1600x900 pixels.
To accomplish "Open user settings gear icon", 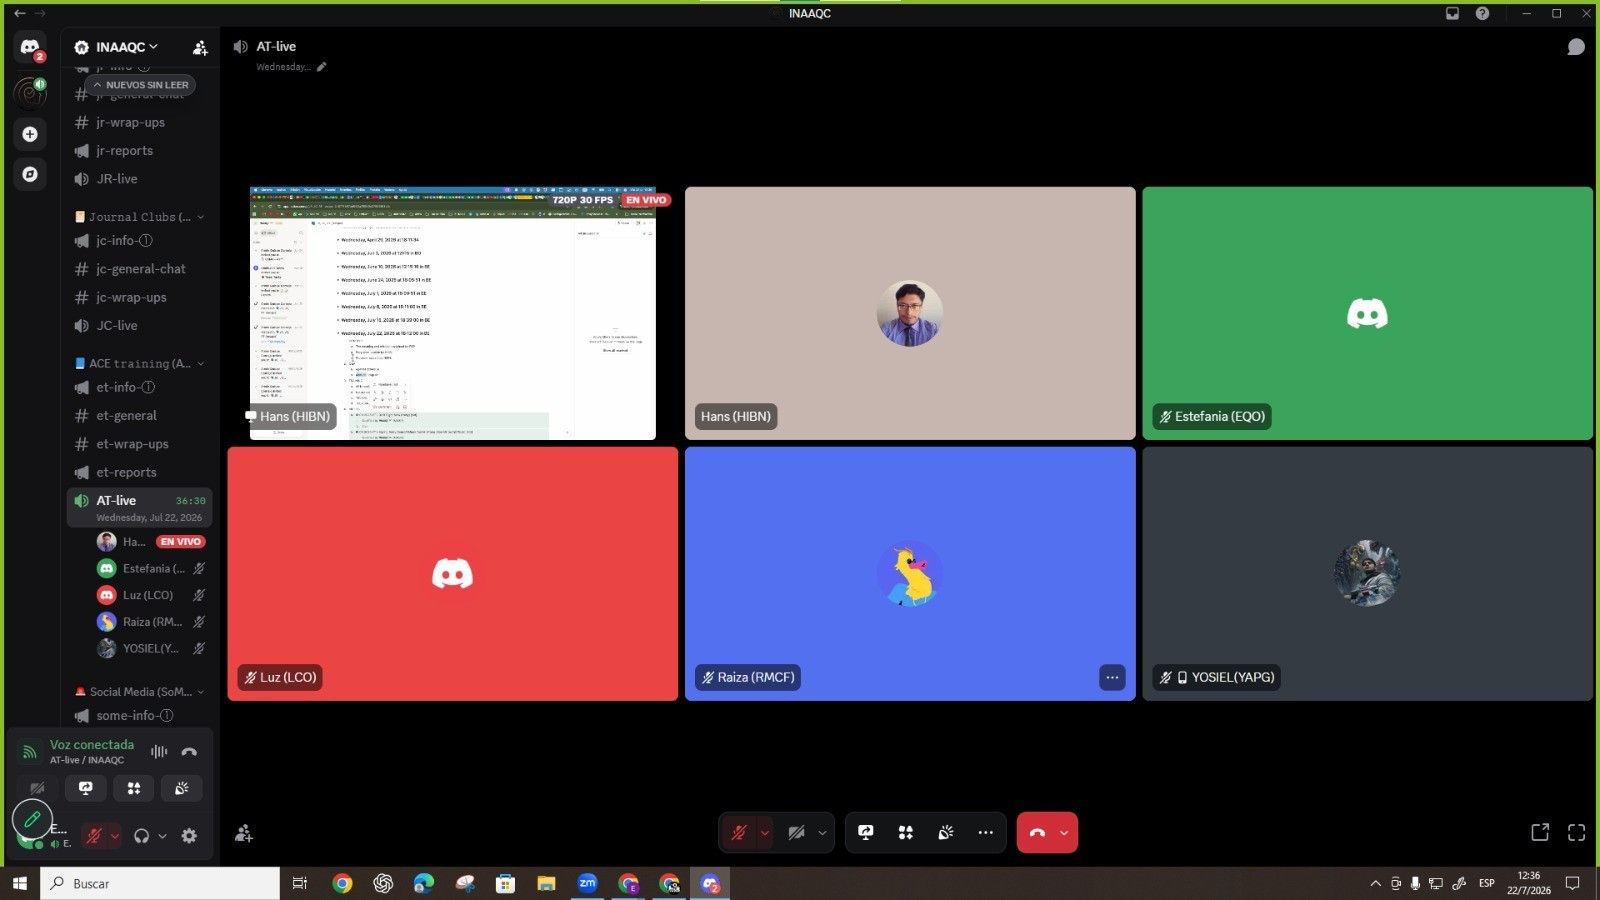I will click(x=189, y=836).
